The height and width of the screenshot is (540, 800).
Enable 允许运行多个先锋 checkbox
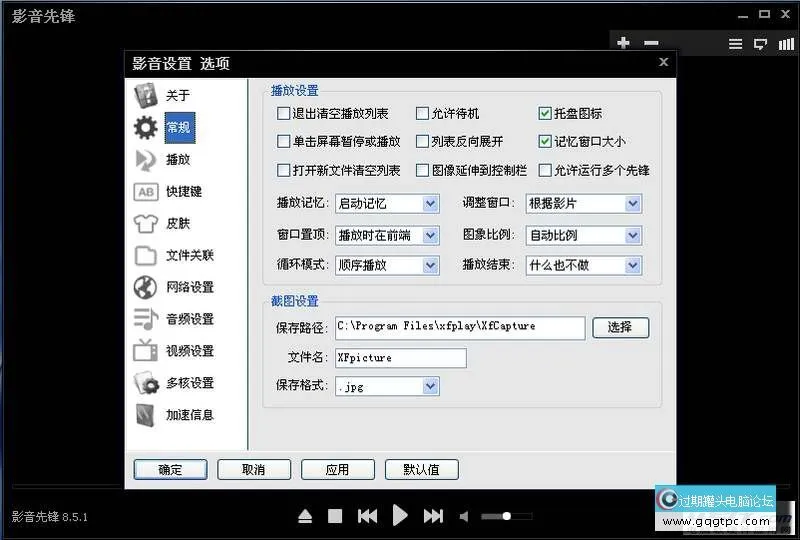545,170
